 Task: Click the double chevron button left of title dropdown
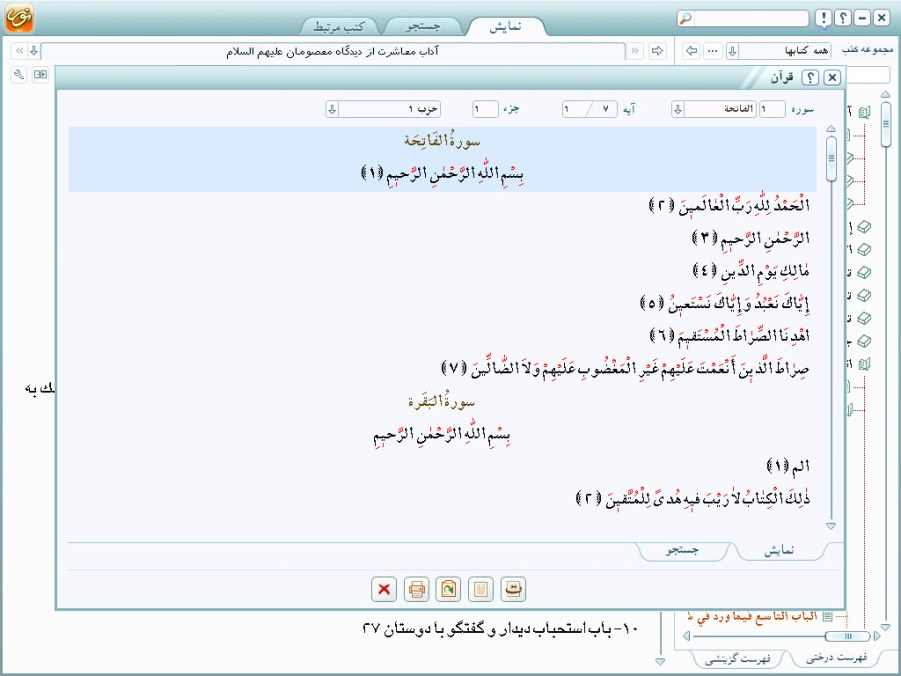point(19,51)
